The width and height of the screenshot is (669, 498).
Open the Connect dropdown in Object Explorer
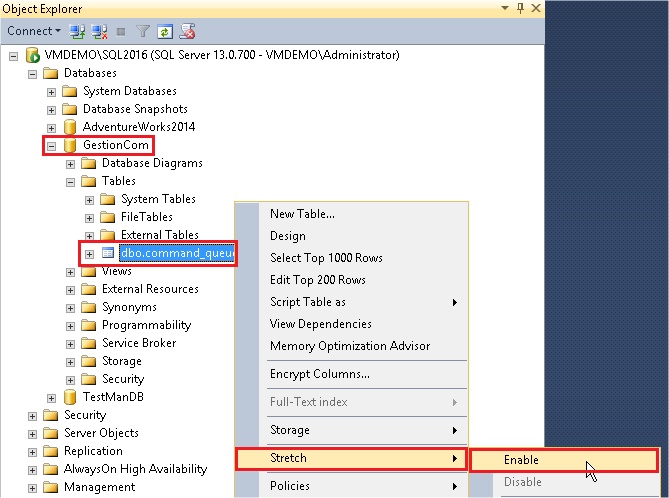tap(34, 31)
